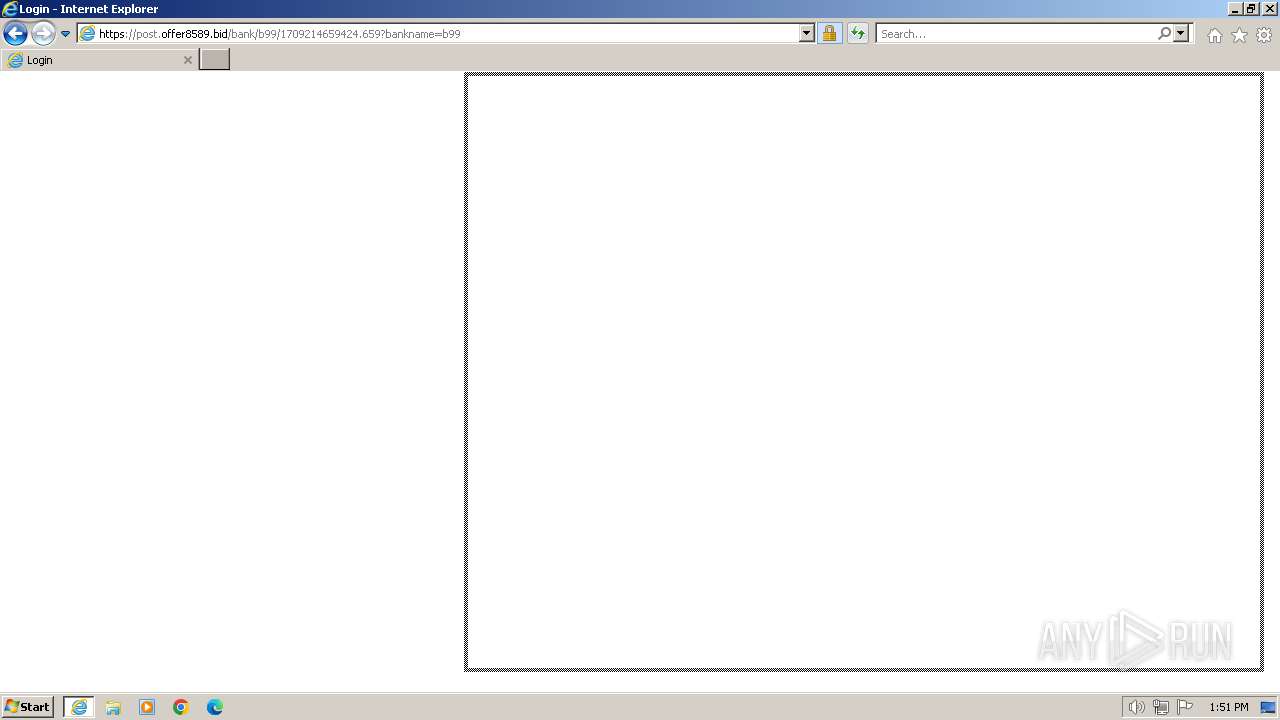Launch Windows Media Player from taskbar
This screenshot has width=1280, height=720.
pyautogui.click(x=147, y=707)
